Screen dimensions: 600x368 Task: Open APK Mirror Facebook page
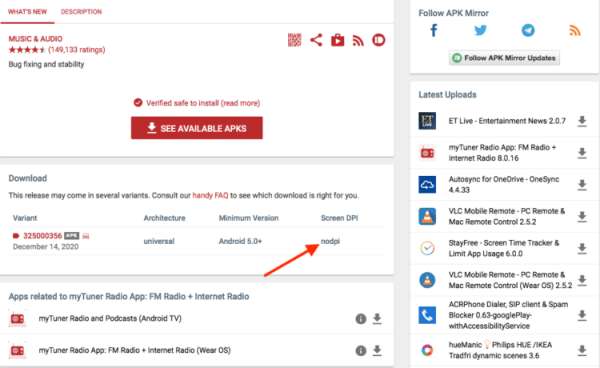pyautogui.click(x=434, y=30)
